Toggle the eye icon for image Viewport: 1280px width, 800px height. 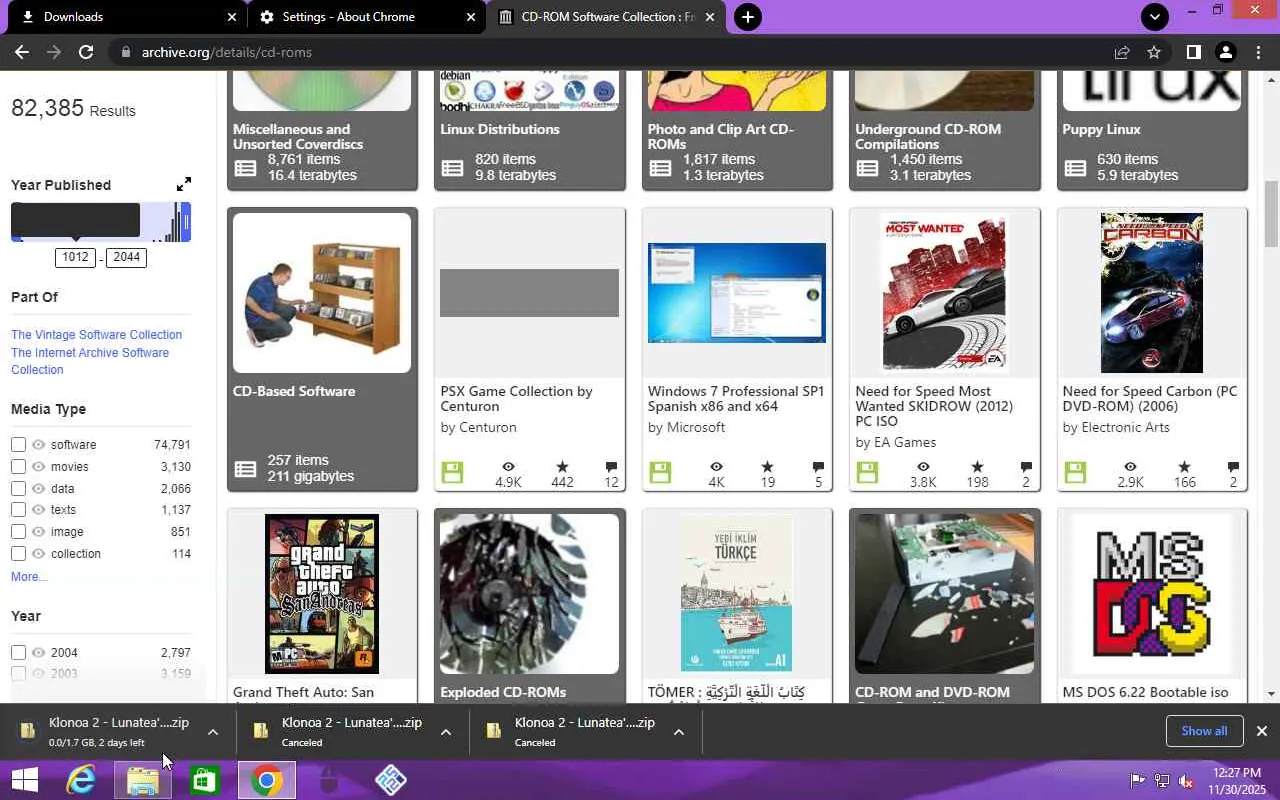click(39, 532)
